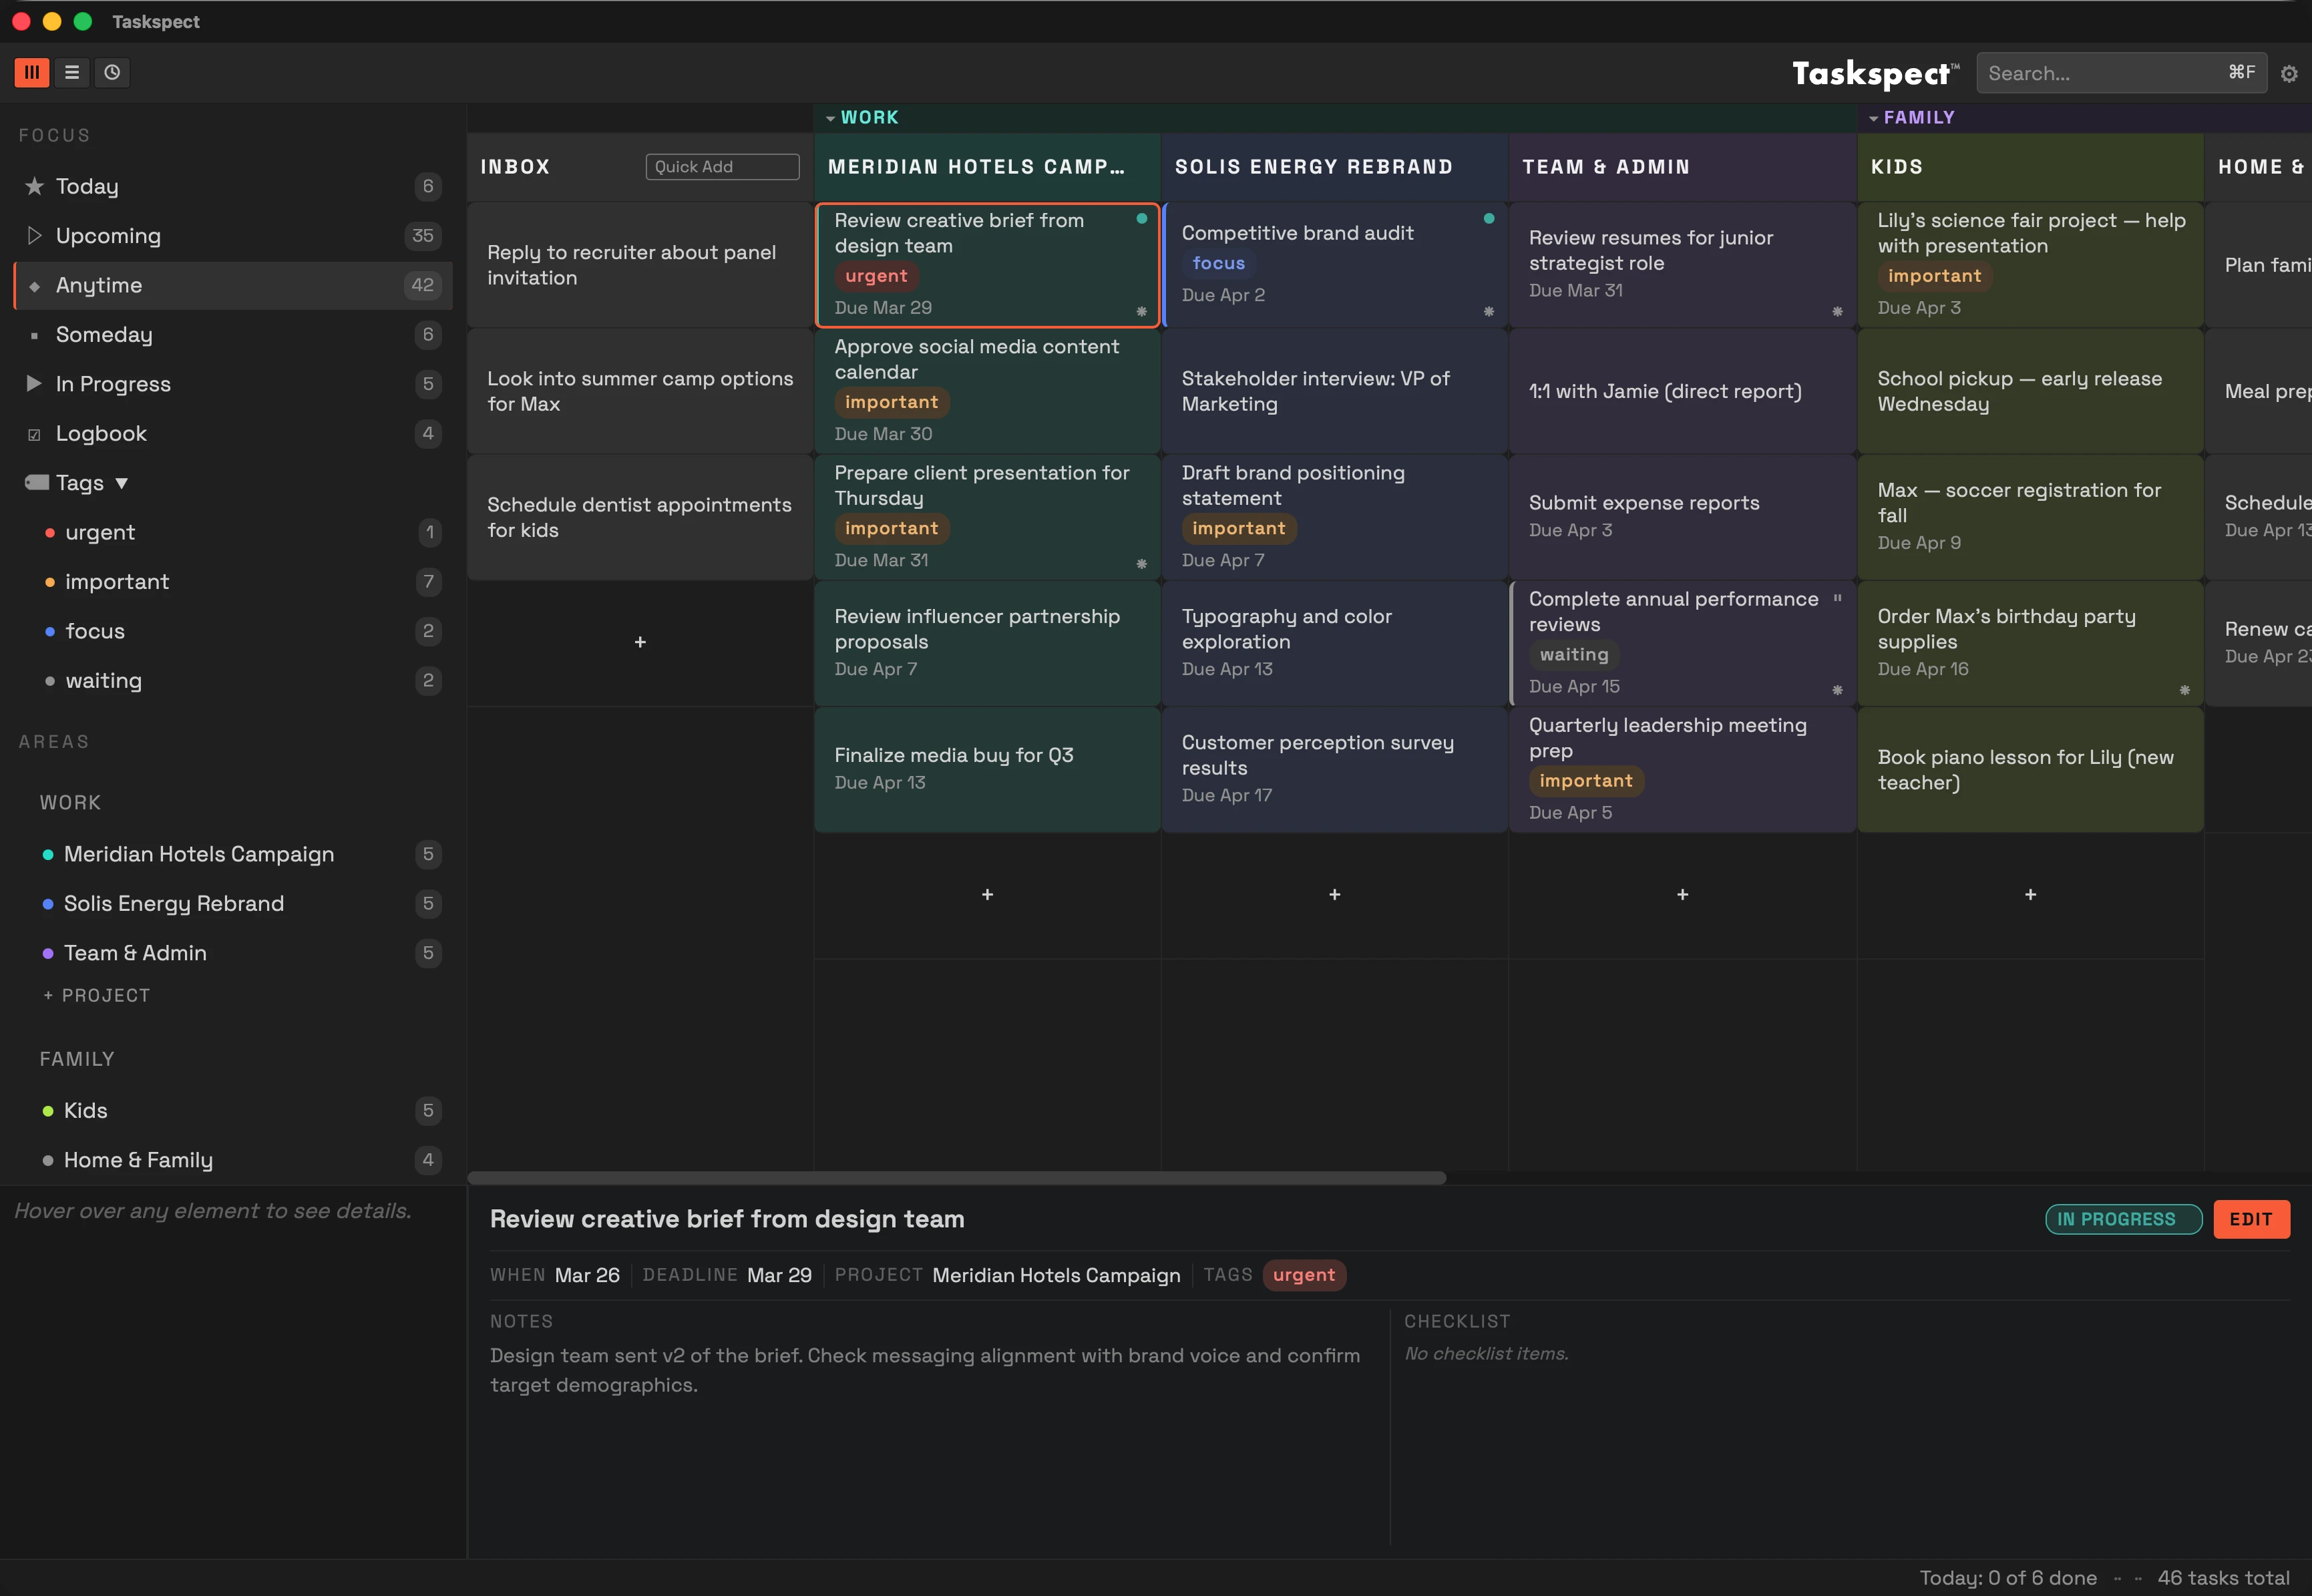Click the Quick Add field in Inbox
The height and width of the screenshot is (1596, 2312).
pos(722,166)
